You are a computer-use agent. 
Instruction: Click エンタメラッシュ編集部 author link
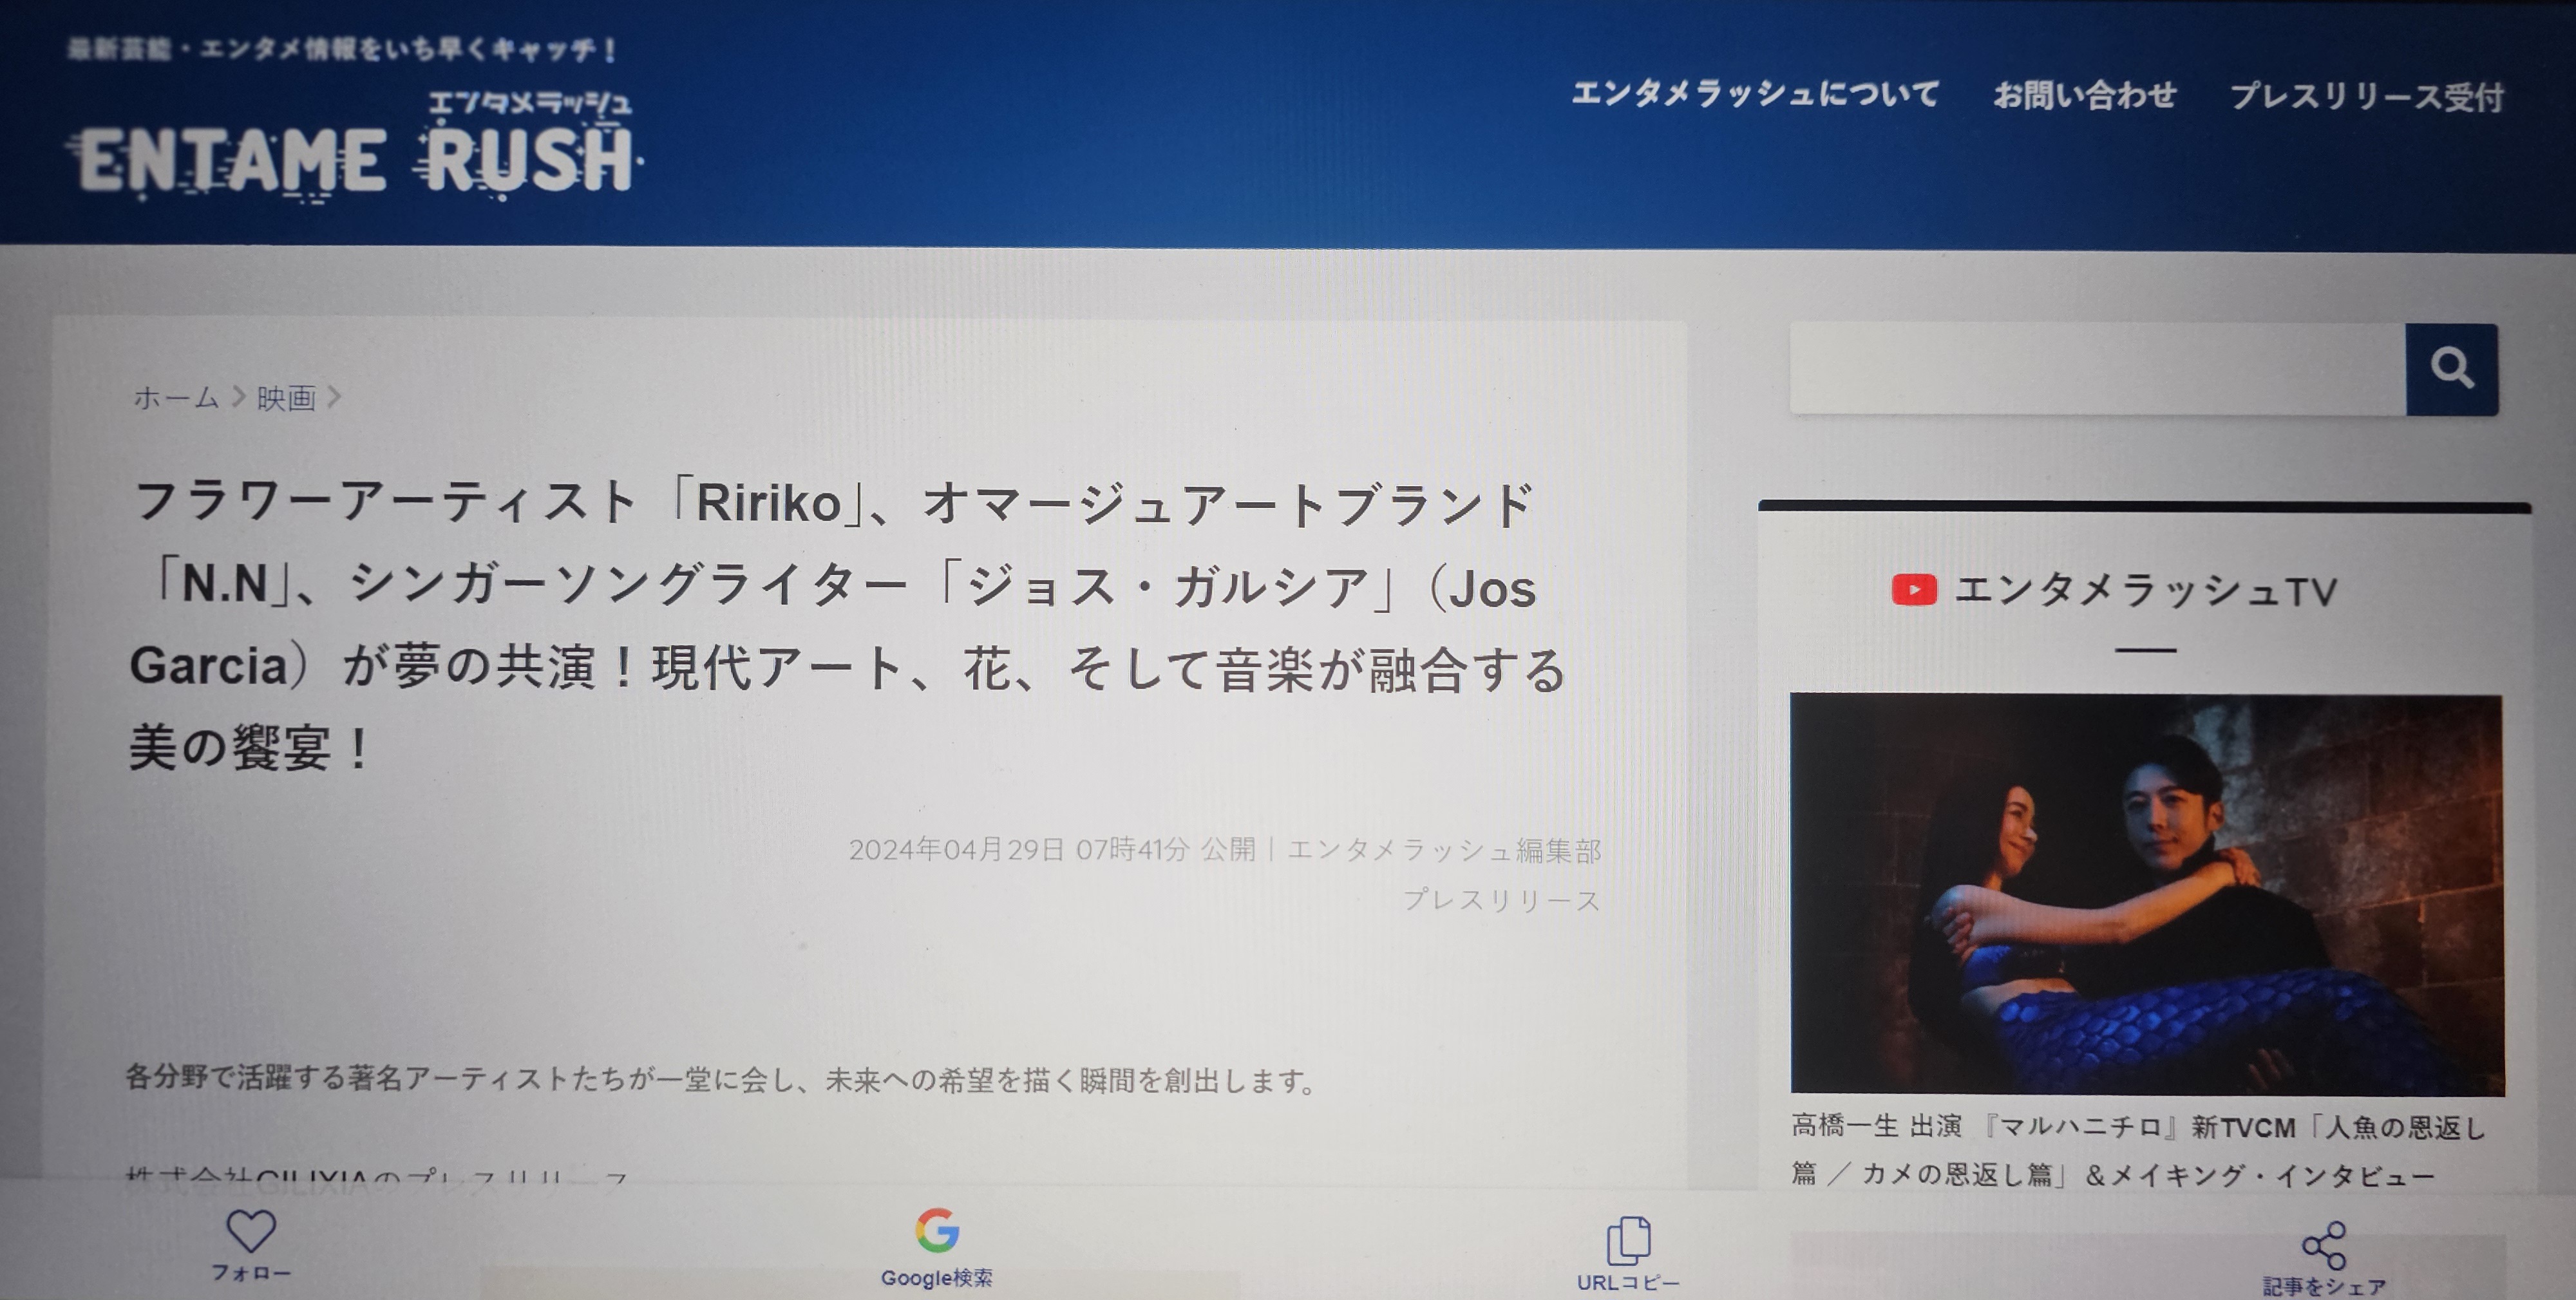coord(1444,850)
